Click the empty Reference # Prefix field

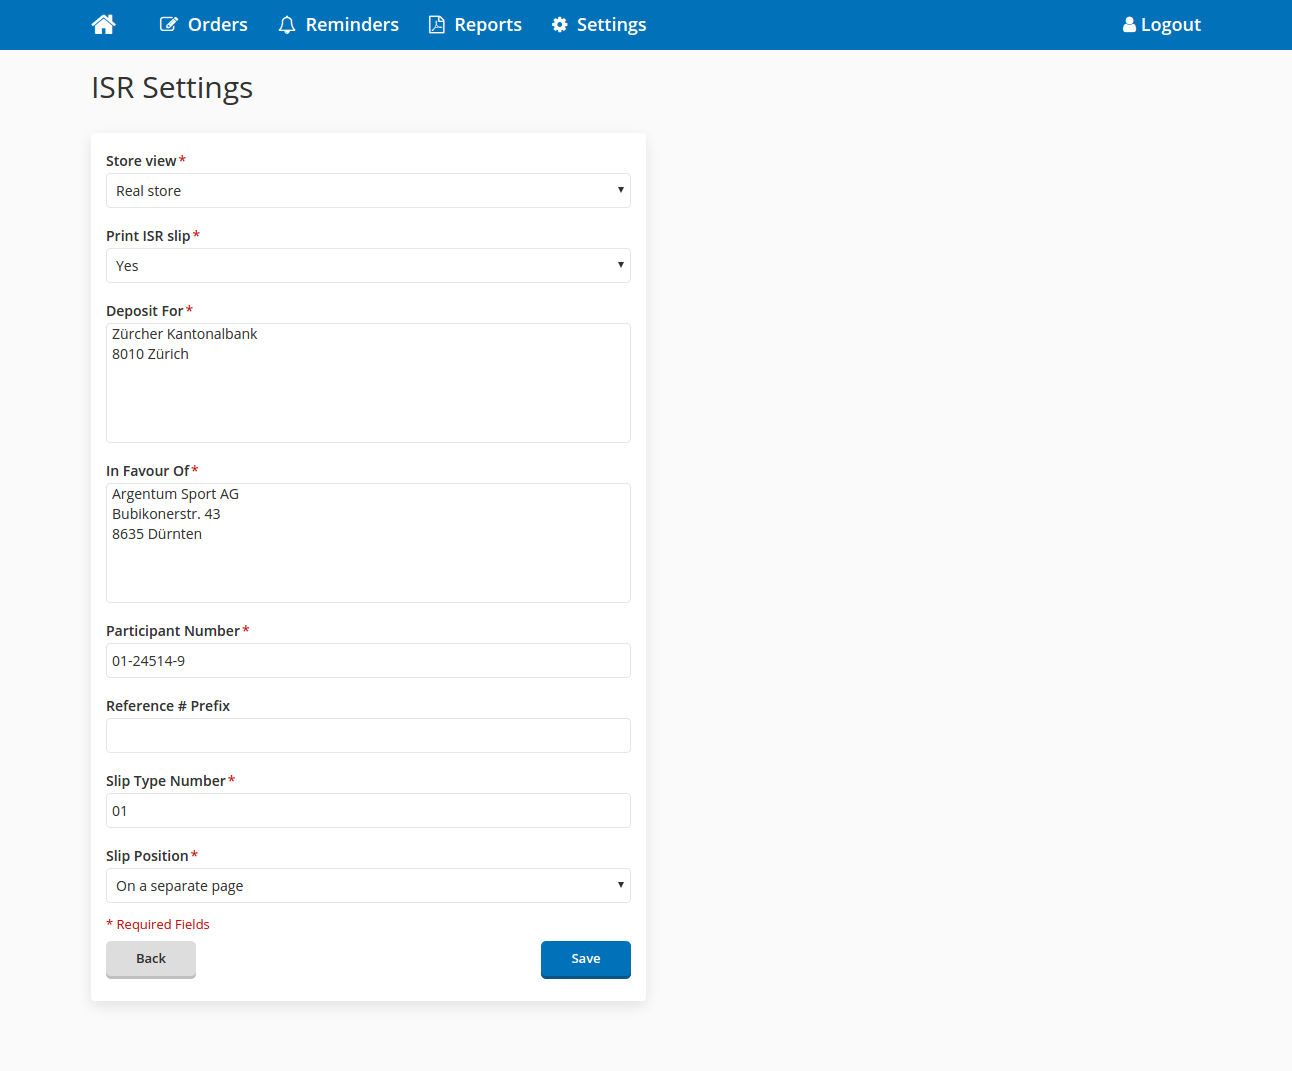368,736
